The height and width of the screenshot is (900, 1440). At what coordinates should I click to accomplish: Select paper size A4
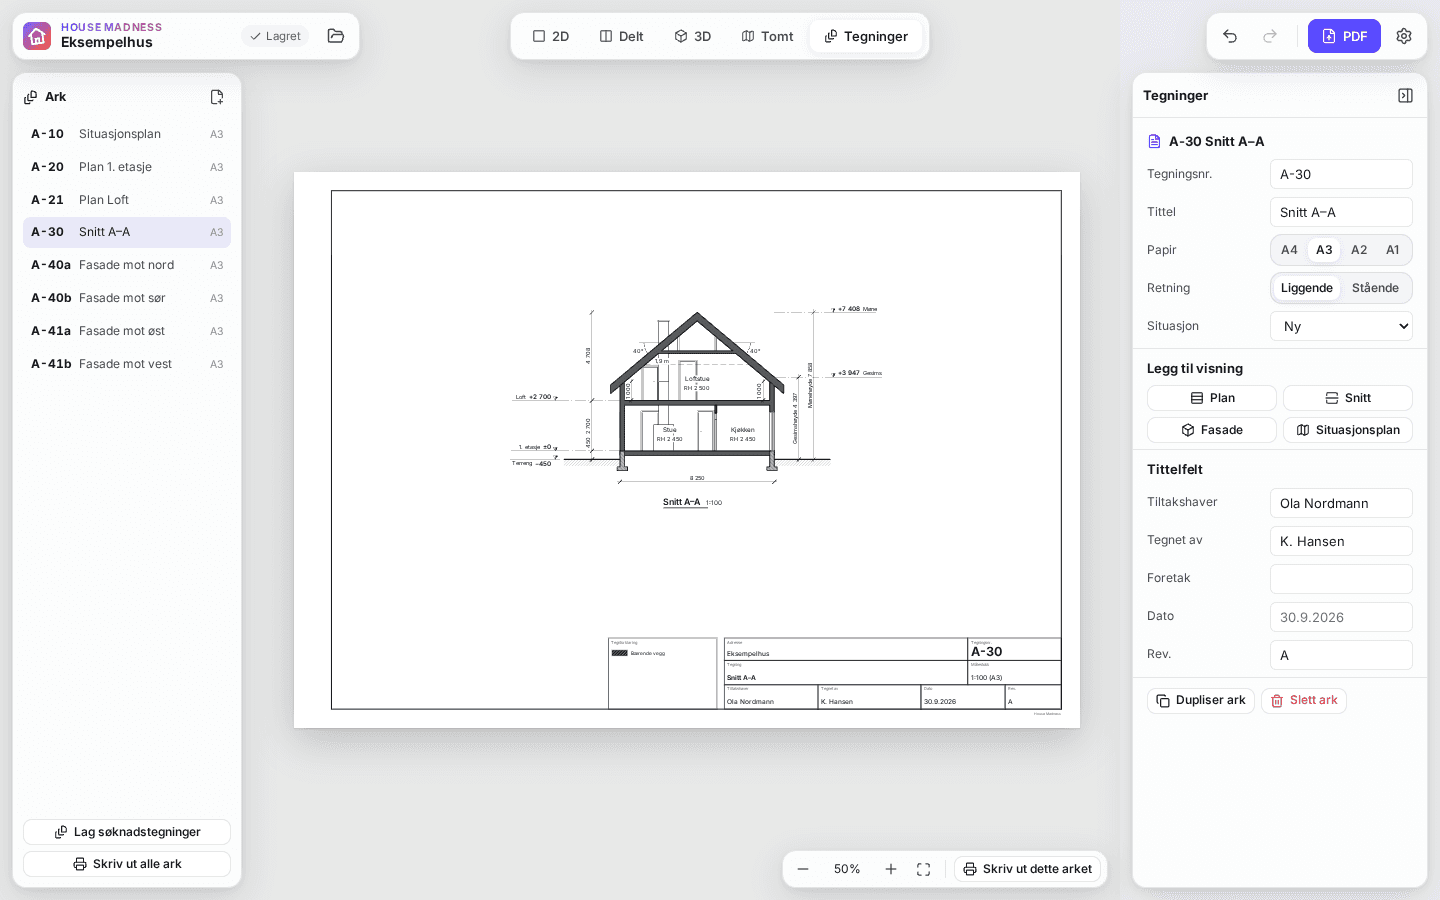click(x=1289, y=250)
